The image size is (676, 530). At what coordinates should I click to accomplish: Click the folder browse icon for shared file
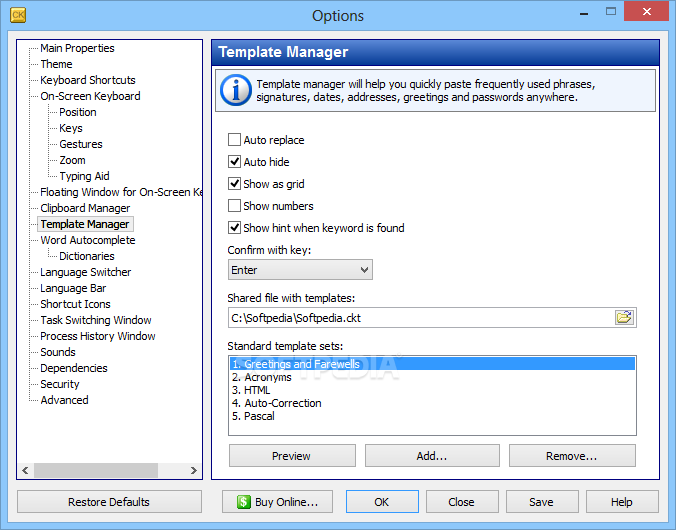[x=624, y=318]
